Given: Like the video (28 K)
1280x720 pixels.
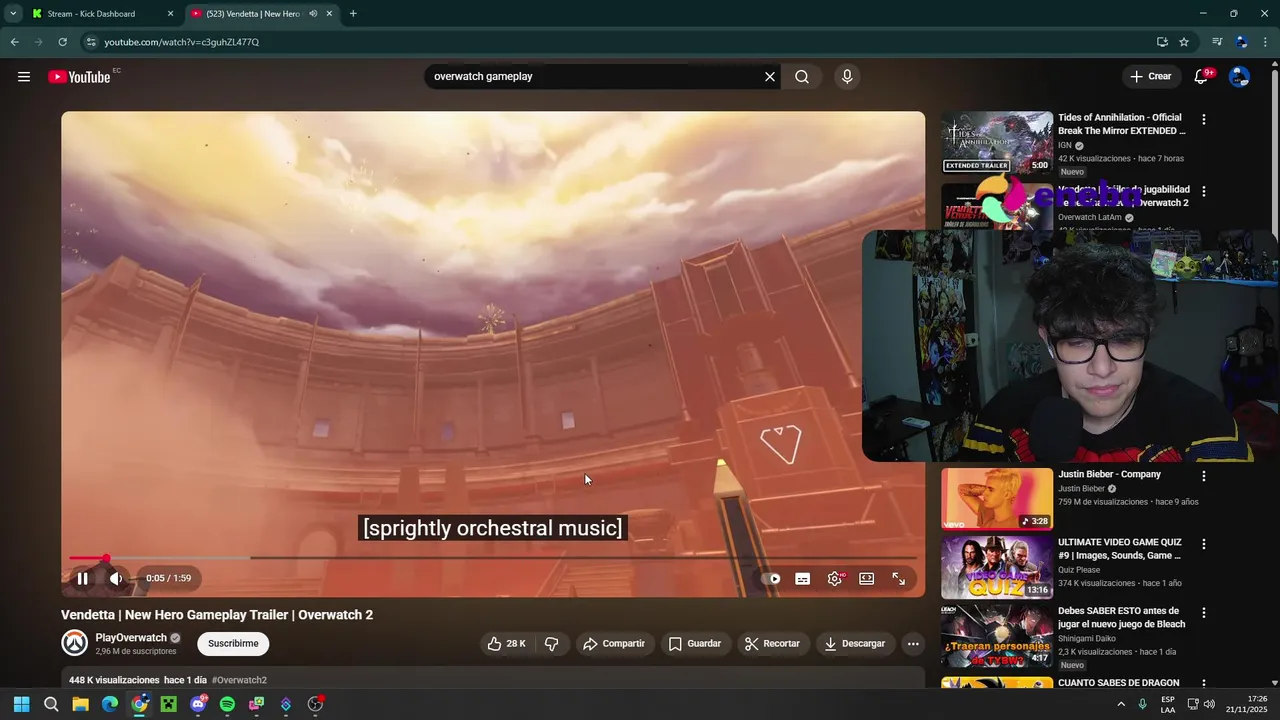Looking at the screenshot, I should tap(507, 643).
